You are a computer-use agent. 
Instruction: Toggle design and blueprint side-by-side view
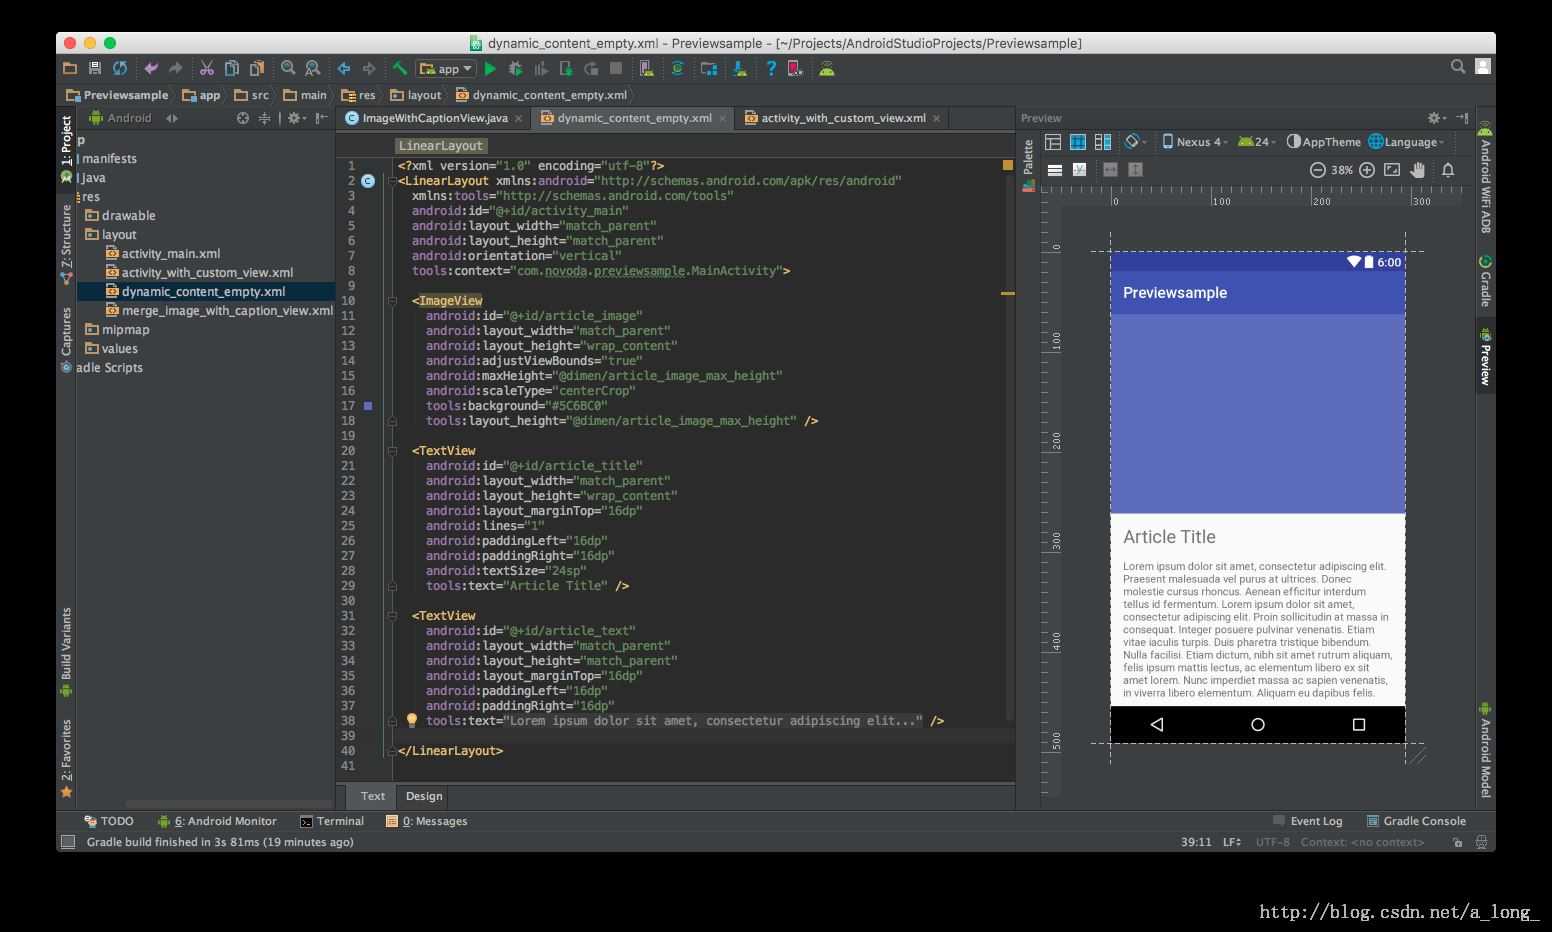coord(1103,142)
